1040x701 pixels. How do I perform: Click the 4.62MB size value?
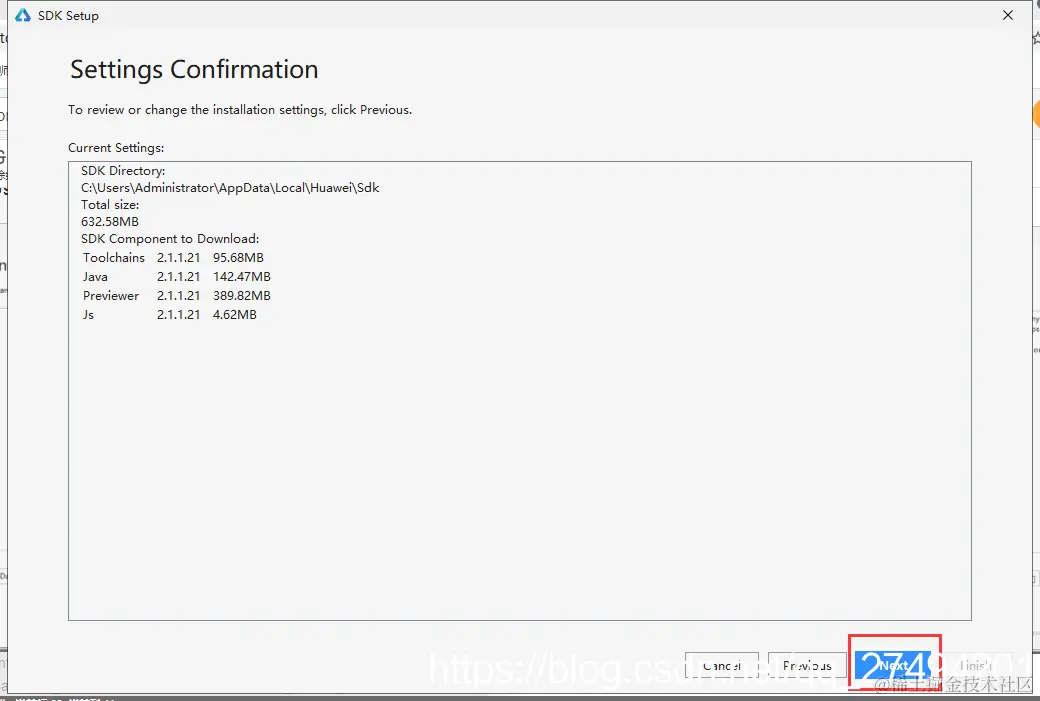235,315
